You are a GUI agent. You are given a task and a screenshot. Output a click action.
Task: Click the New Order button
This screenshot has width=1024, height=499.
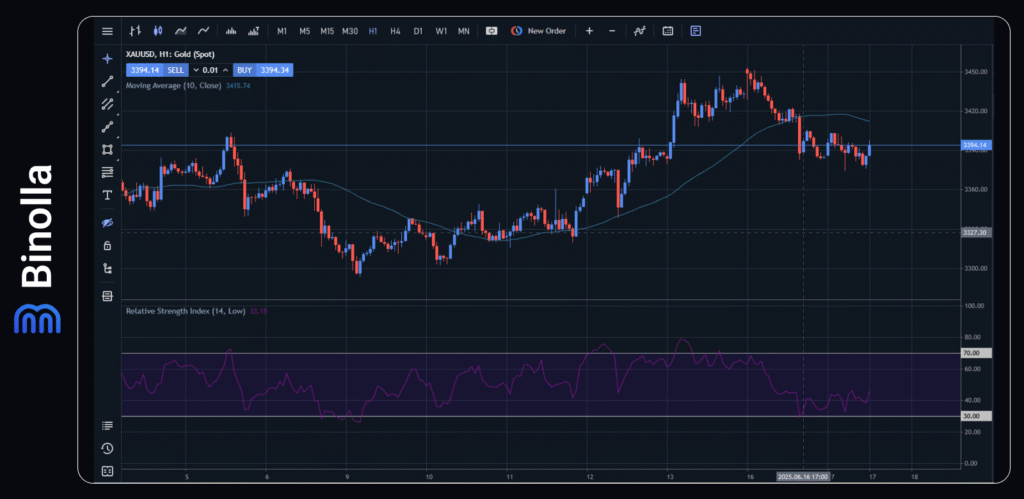click(x=539, y=31)
